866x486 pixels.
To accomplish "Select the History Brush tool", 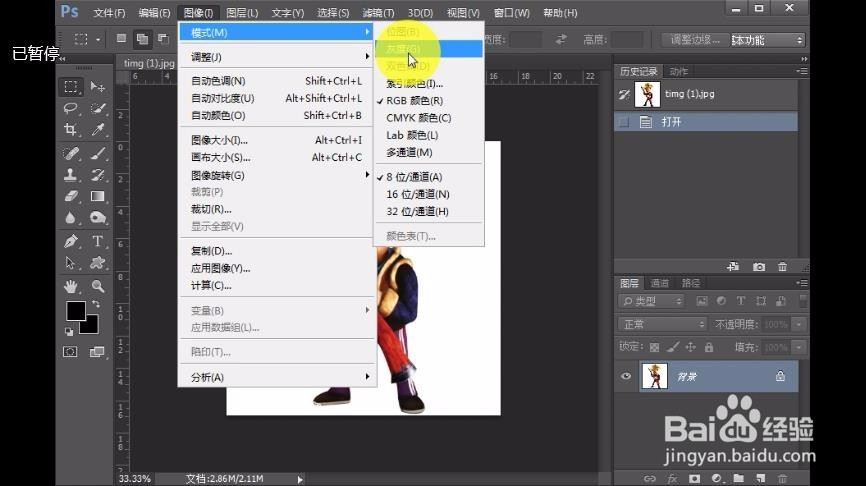I will pos(98,175).
